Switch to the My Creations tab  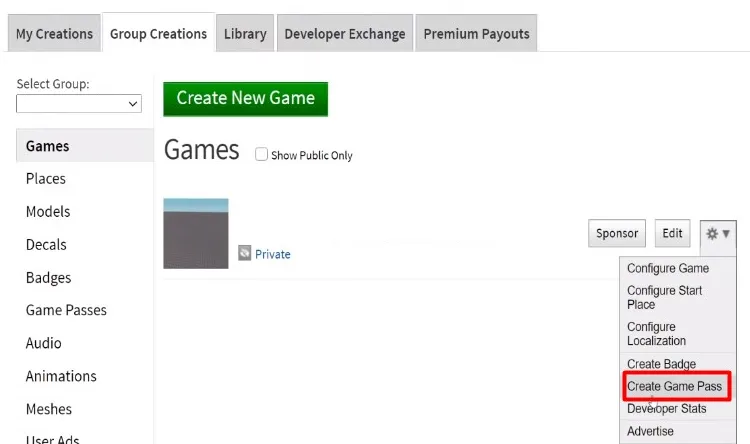tap(54, 33)
